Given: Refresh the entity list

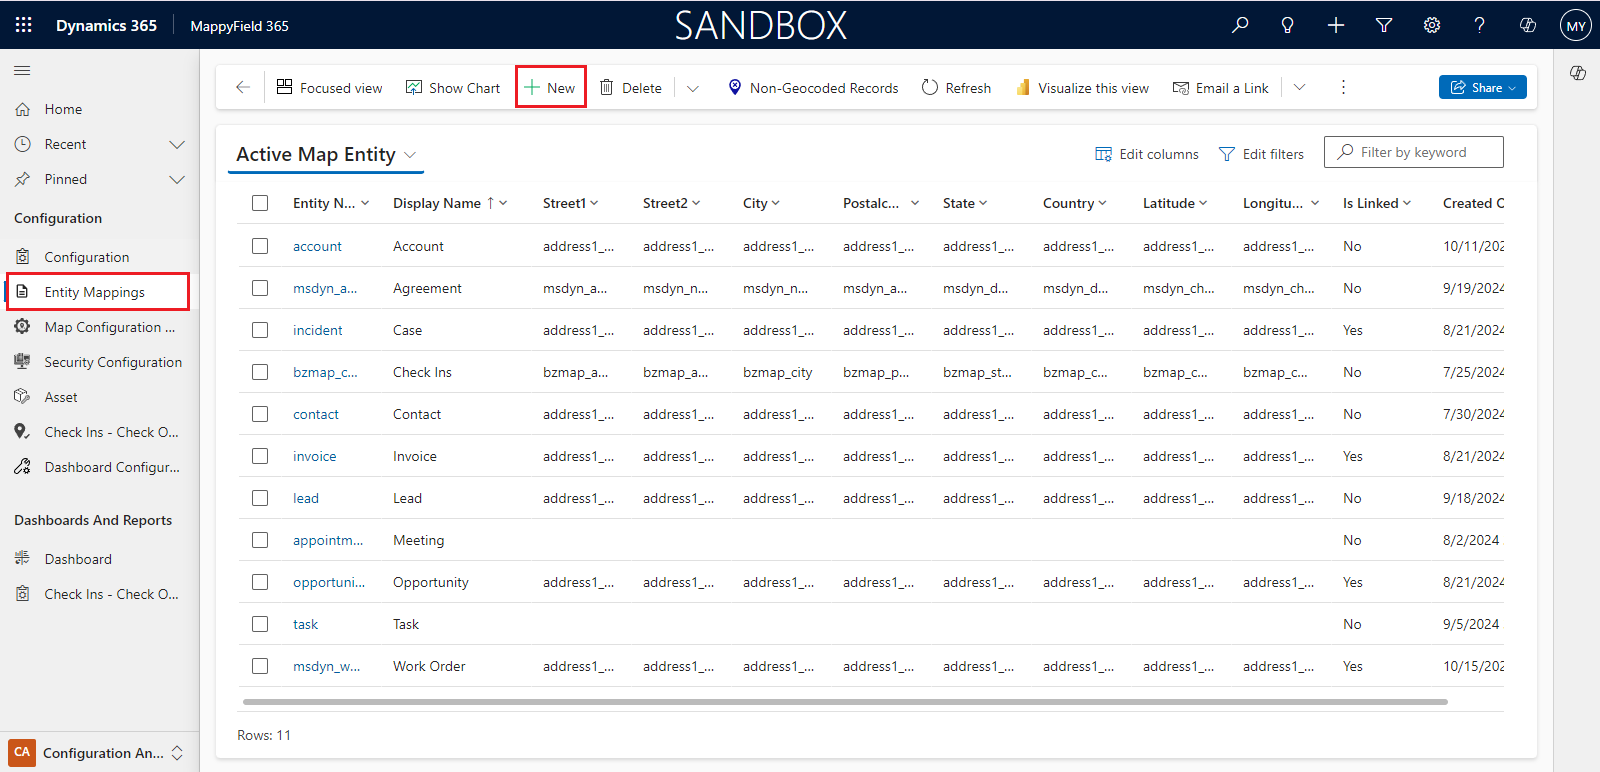Looking at the screenshot, I should tap(956, 88).
